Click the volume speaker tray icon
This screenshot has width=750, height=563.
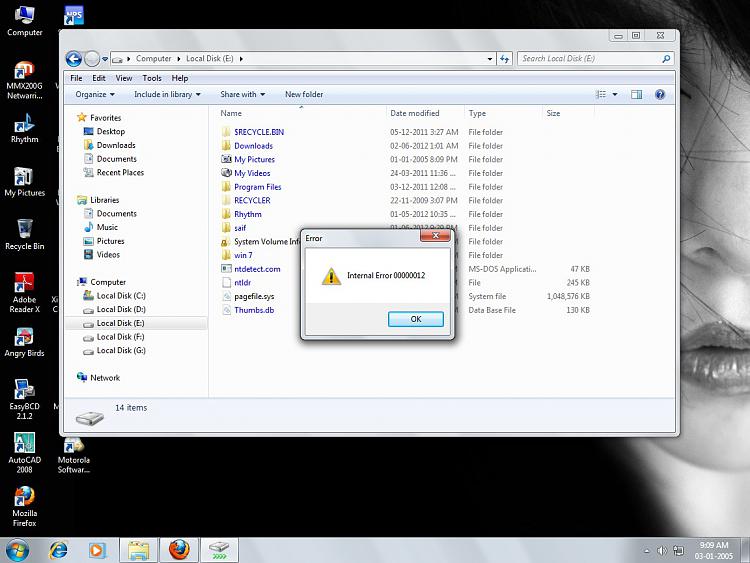662,551
